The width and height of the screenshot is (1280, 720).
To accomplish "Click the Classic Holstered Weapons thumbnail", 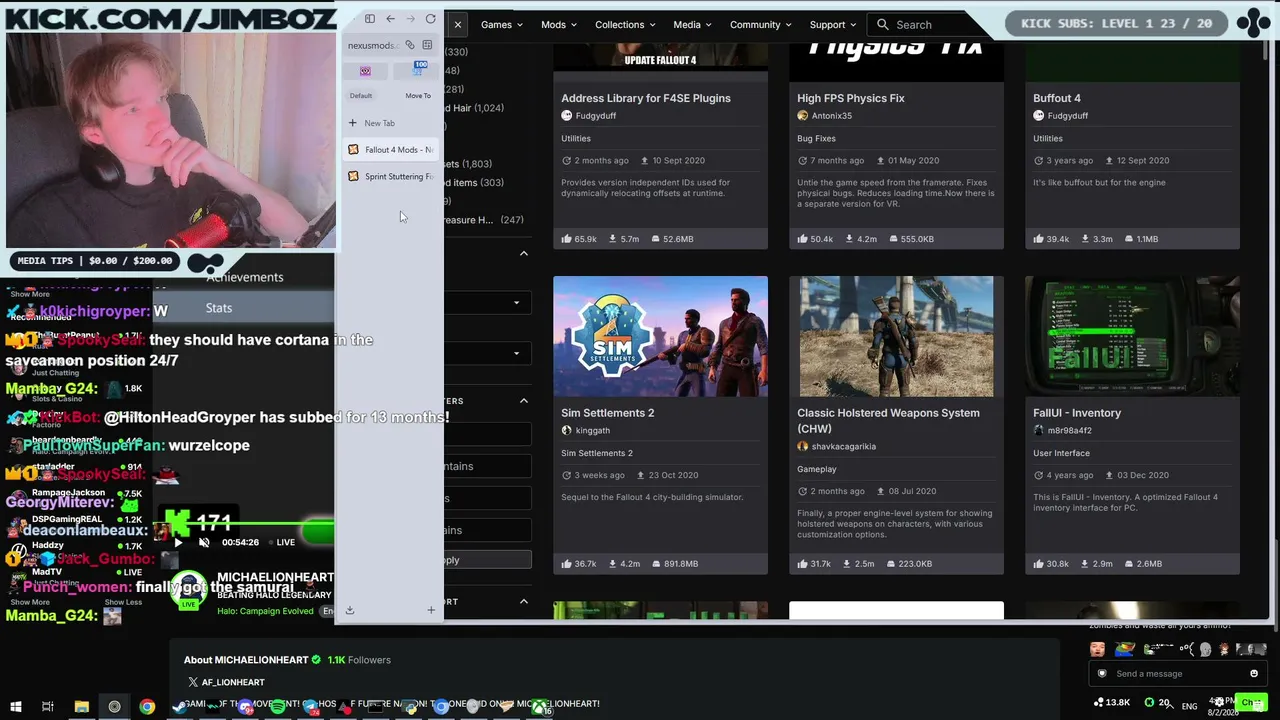I will (x=897, y=336).
